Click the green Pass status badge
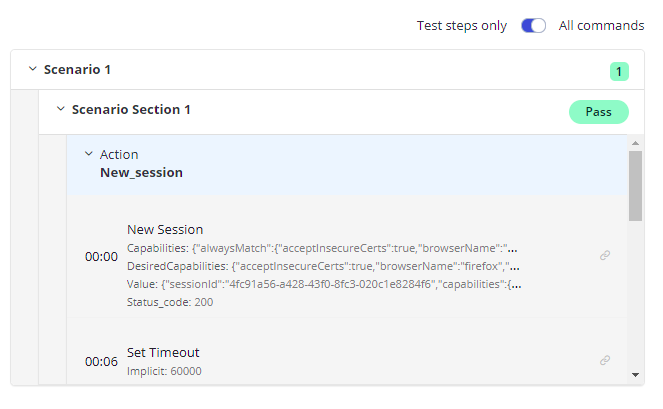This screenshot has width=663, height=409. pos(598,112)
